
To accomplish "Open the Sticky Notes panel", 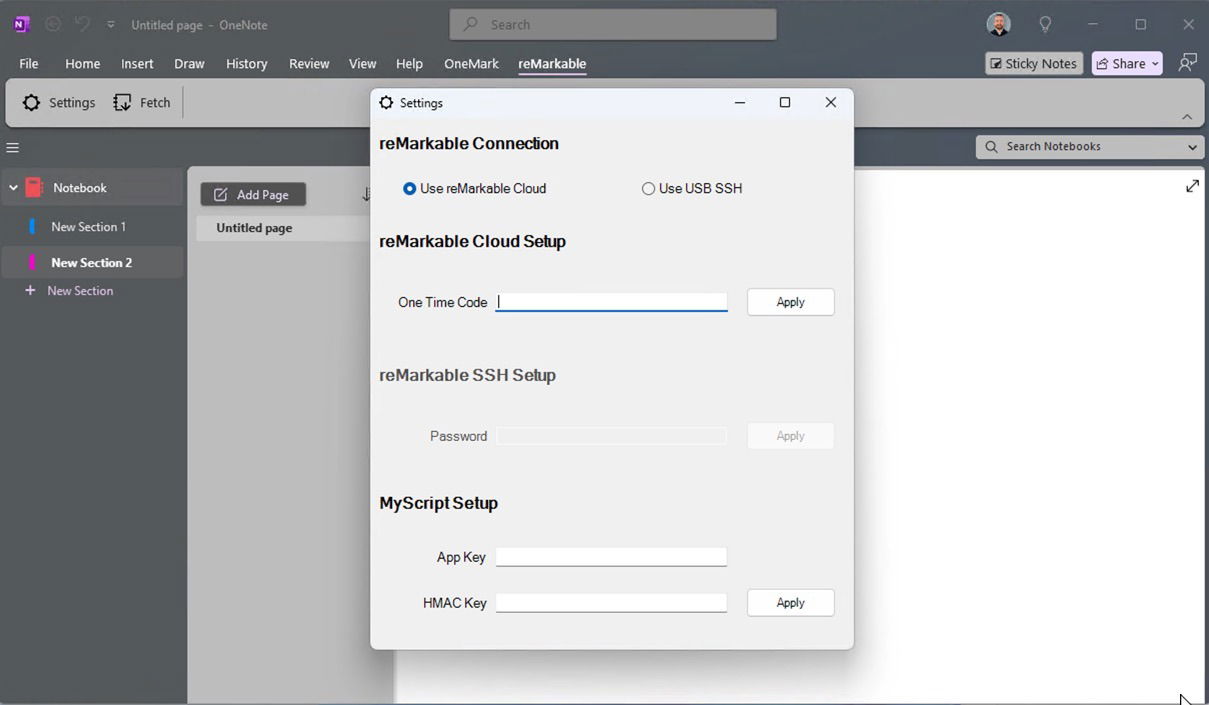I will 1033,63.
